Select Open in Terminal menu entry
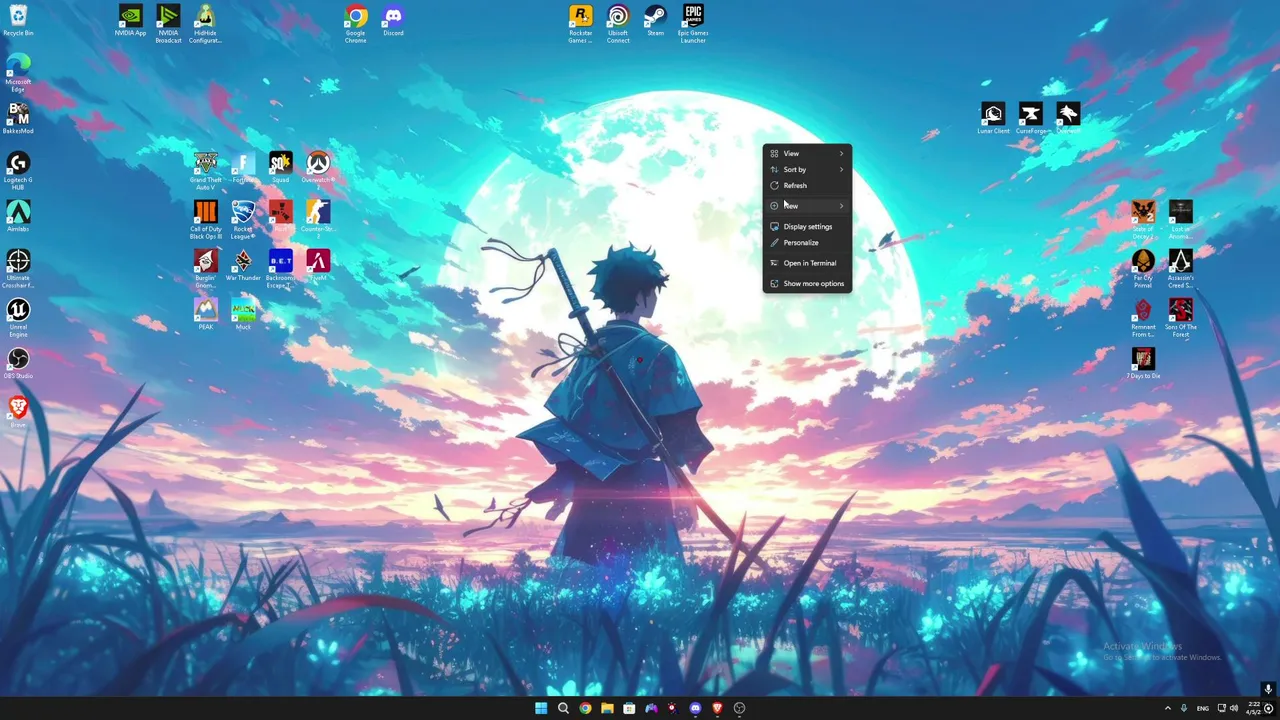This screenshot has width=1280, height=720. [807, 263]
